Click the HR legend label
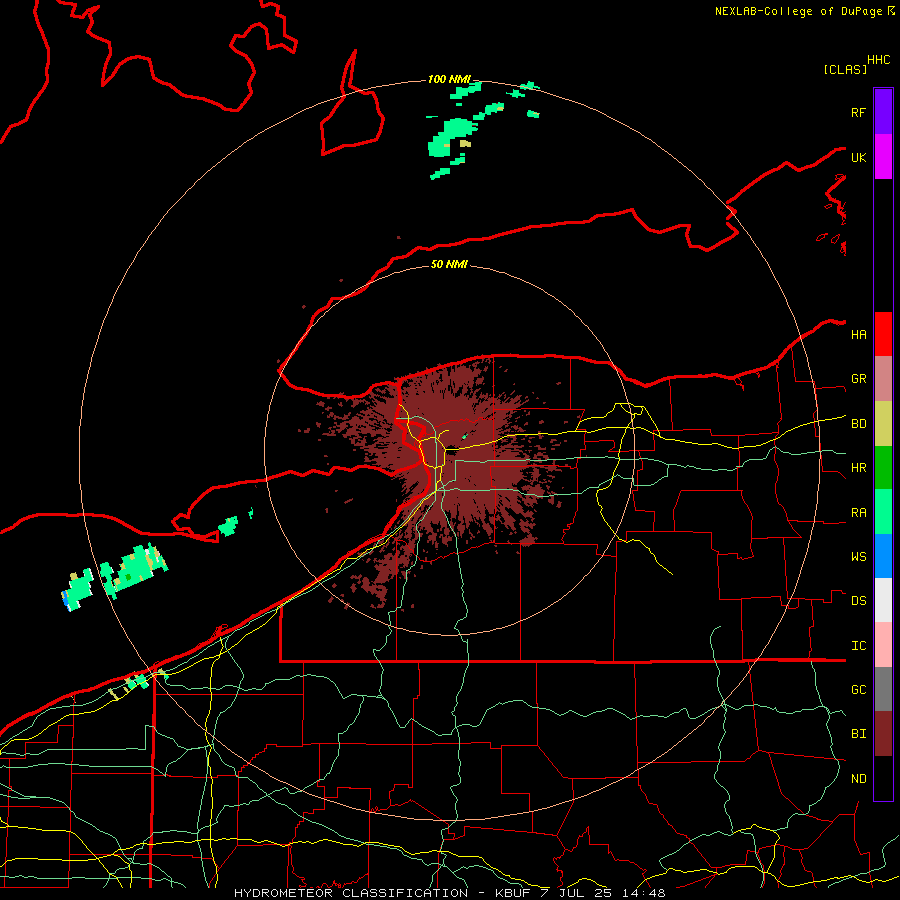Screen dimensions: 900x900 click(x=858, y=468)
